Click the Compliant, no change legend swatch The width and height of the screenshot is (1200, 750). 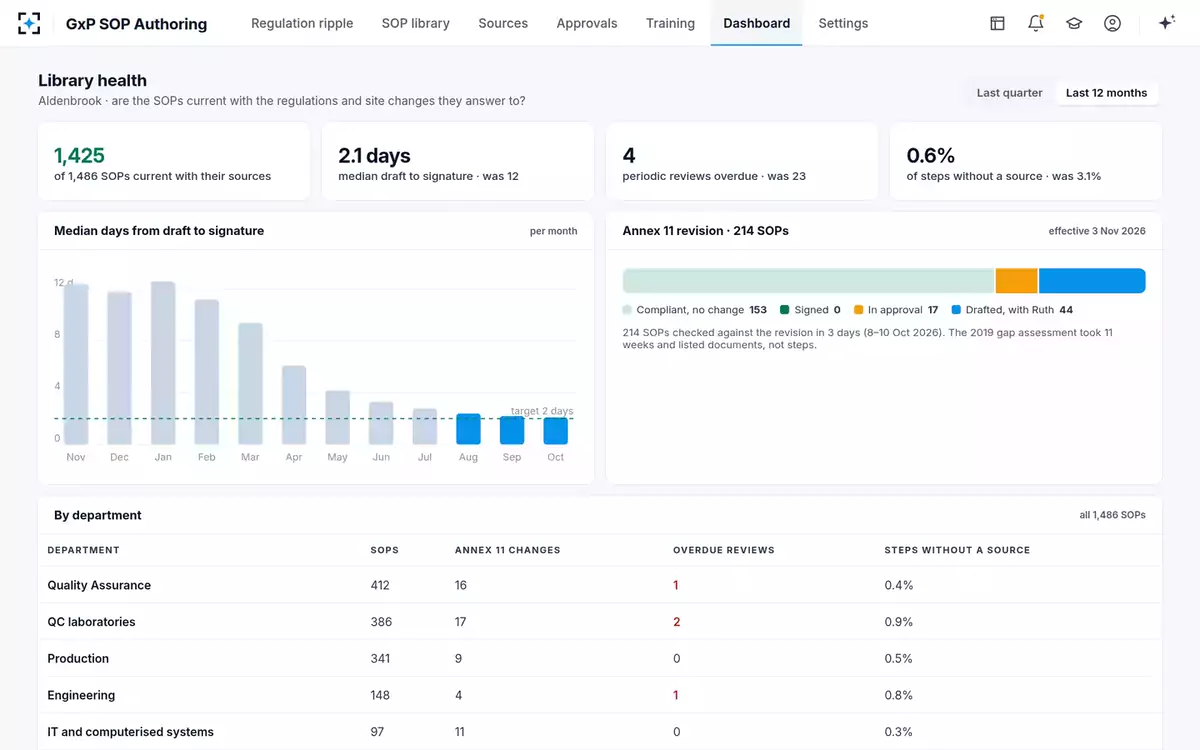click(627, 310)
